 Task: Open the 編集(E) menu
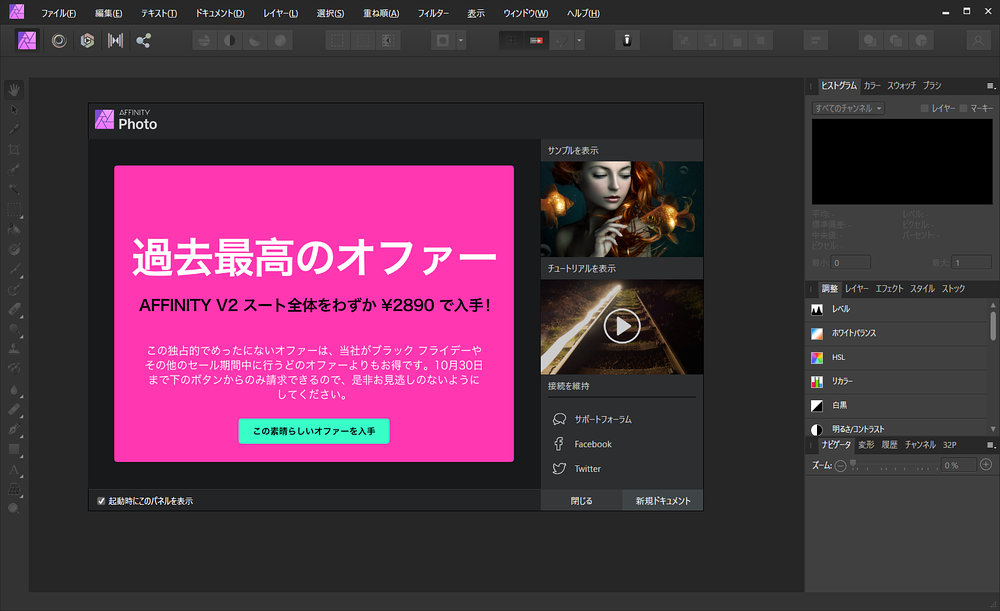[x=108, y=13]
